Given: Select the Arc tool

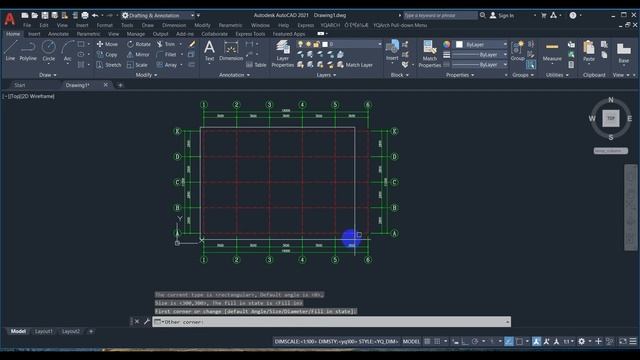Looking at the screenshot, I should pyautogui.click(x=67, y=51).
